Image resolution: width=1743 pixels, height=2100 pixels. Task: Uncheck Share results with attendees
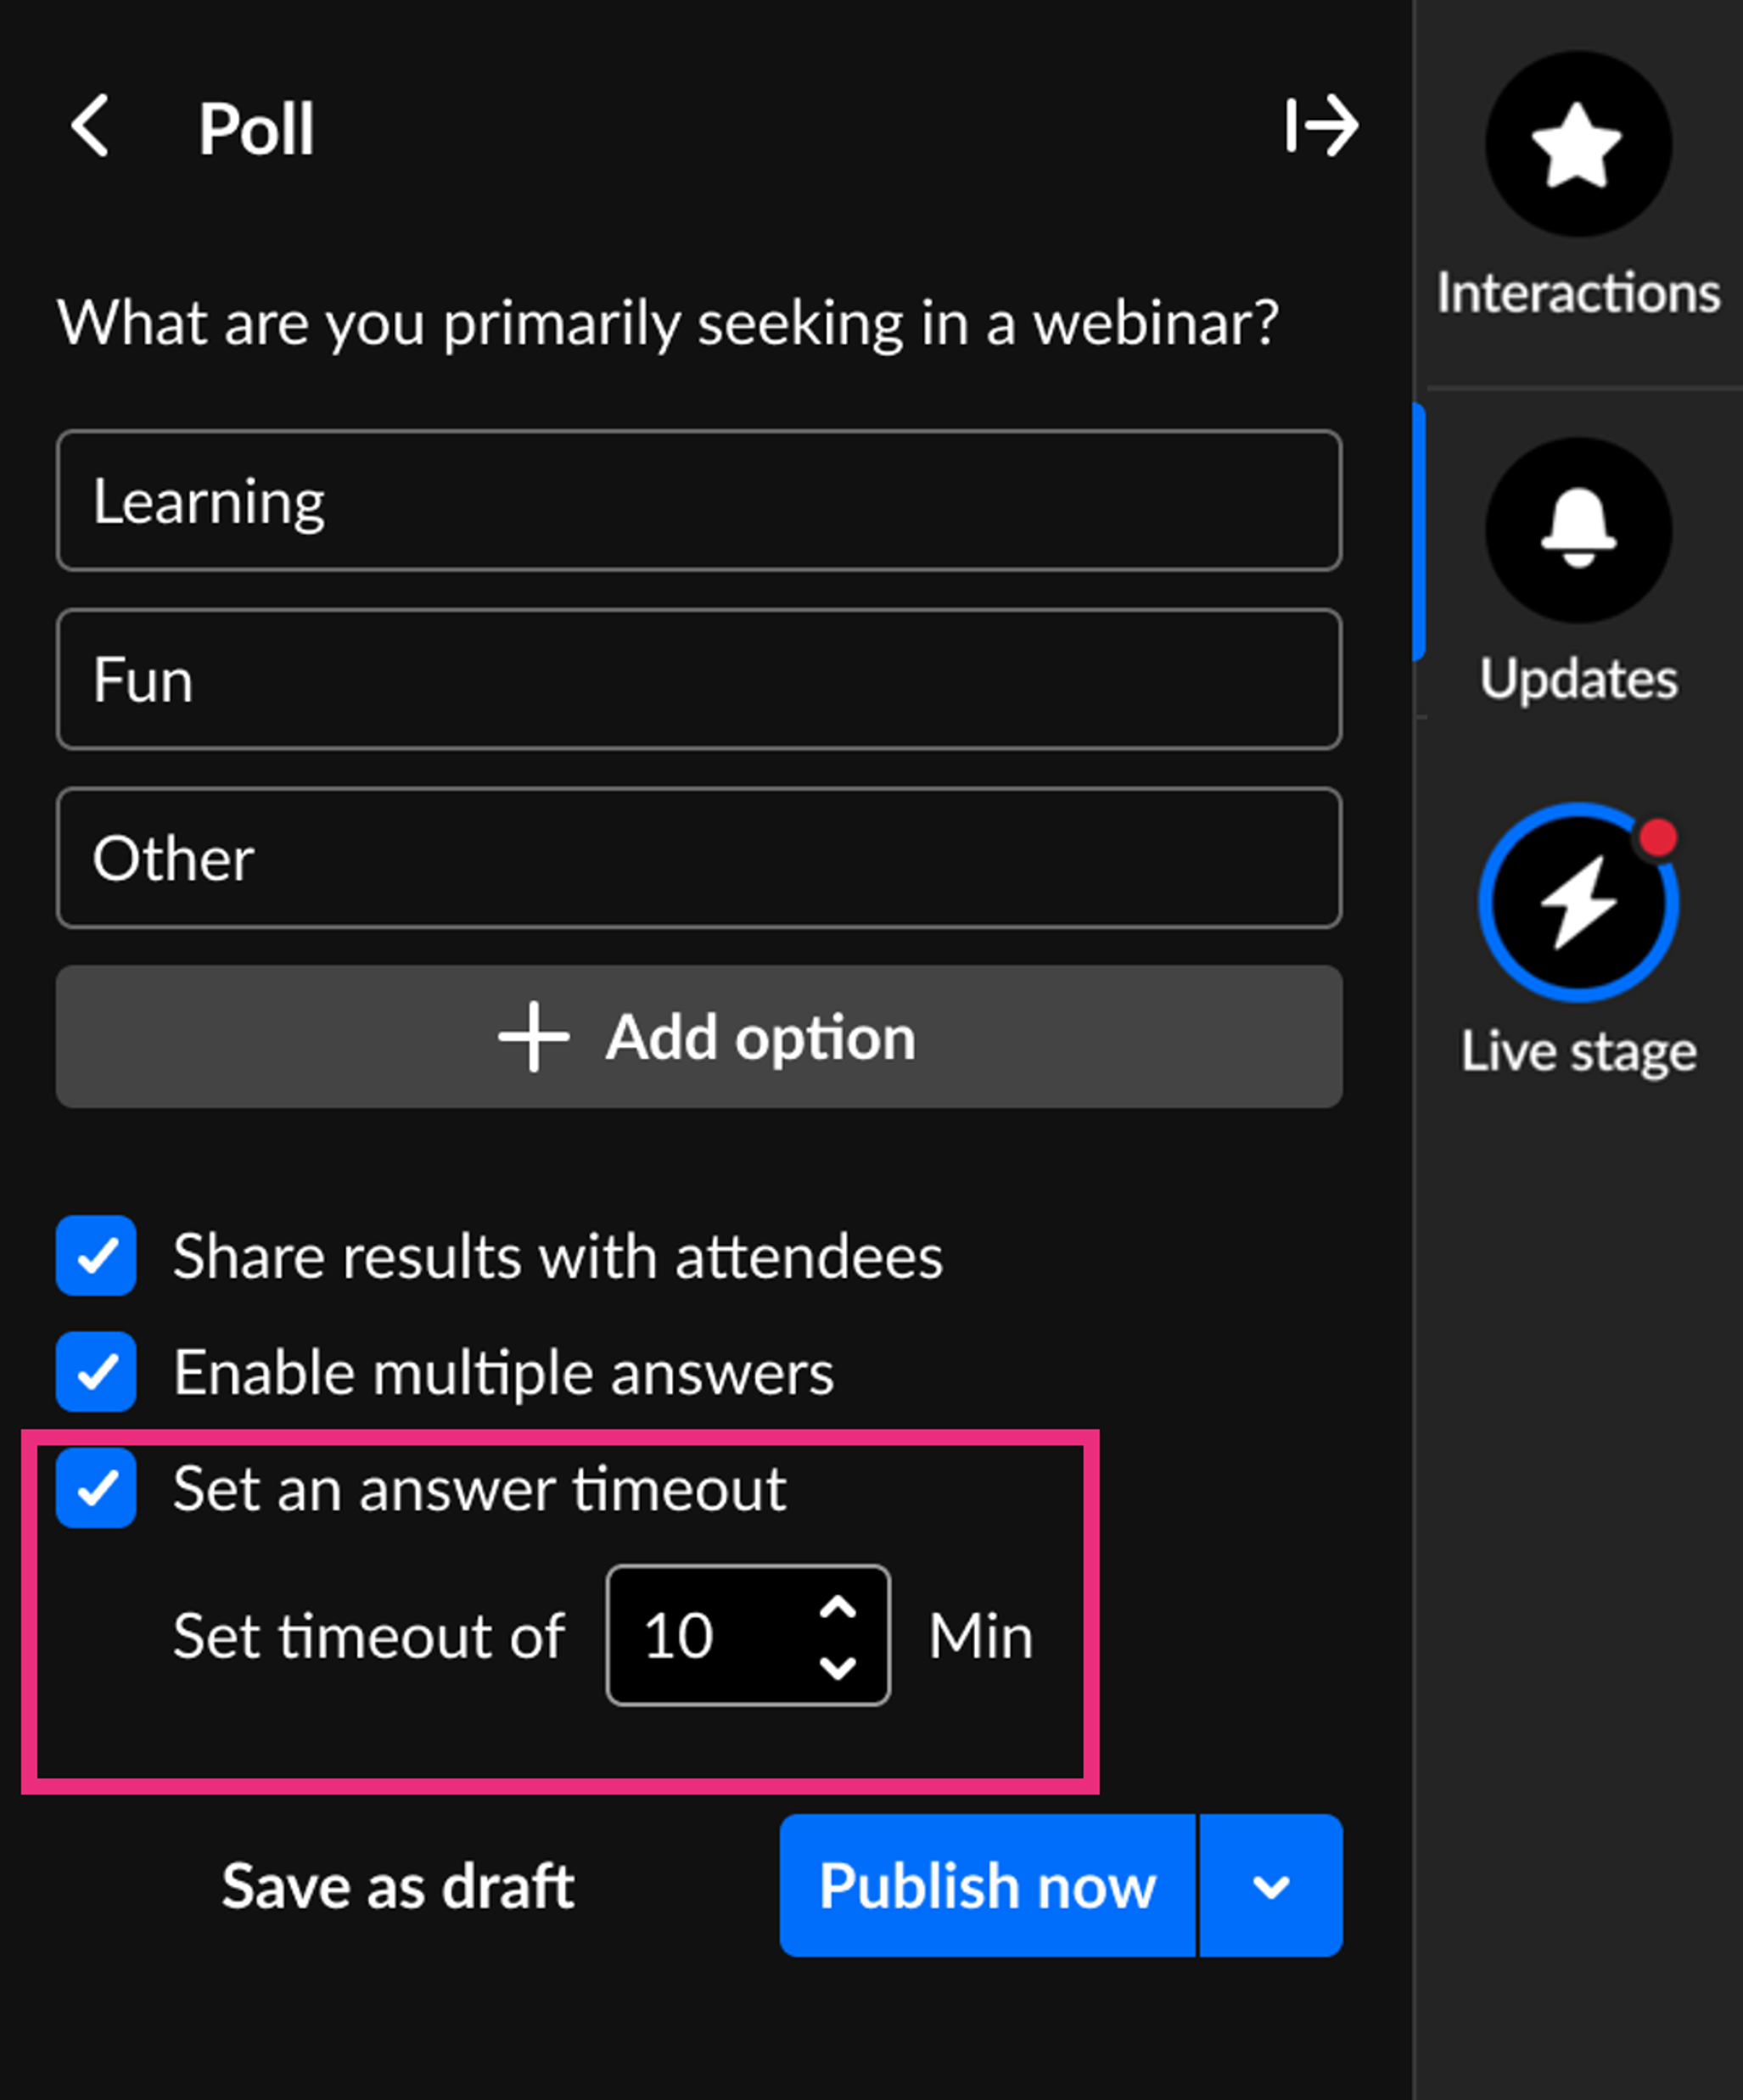coord(97,1256)
